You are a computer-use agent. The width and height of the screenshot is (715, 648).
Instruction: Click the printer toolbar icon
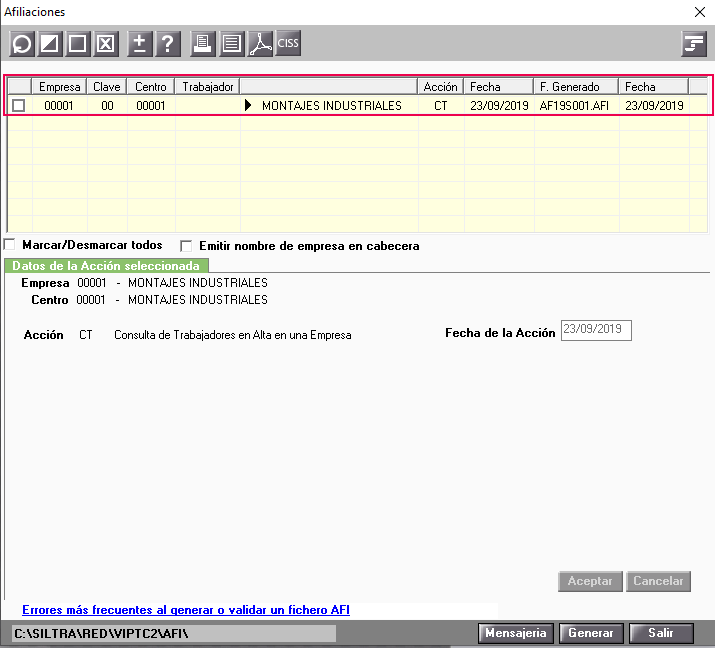click(x=203, y=44)
